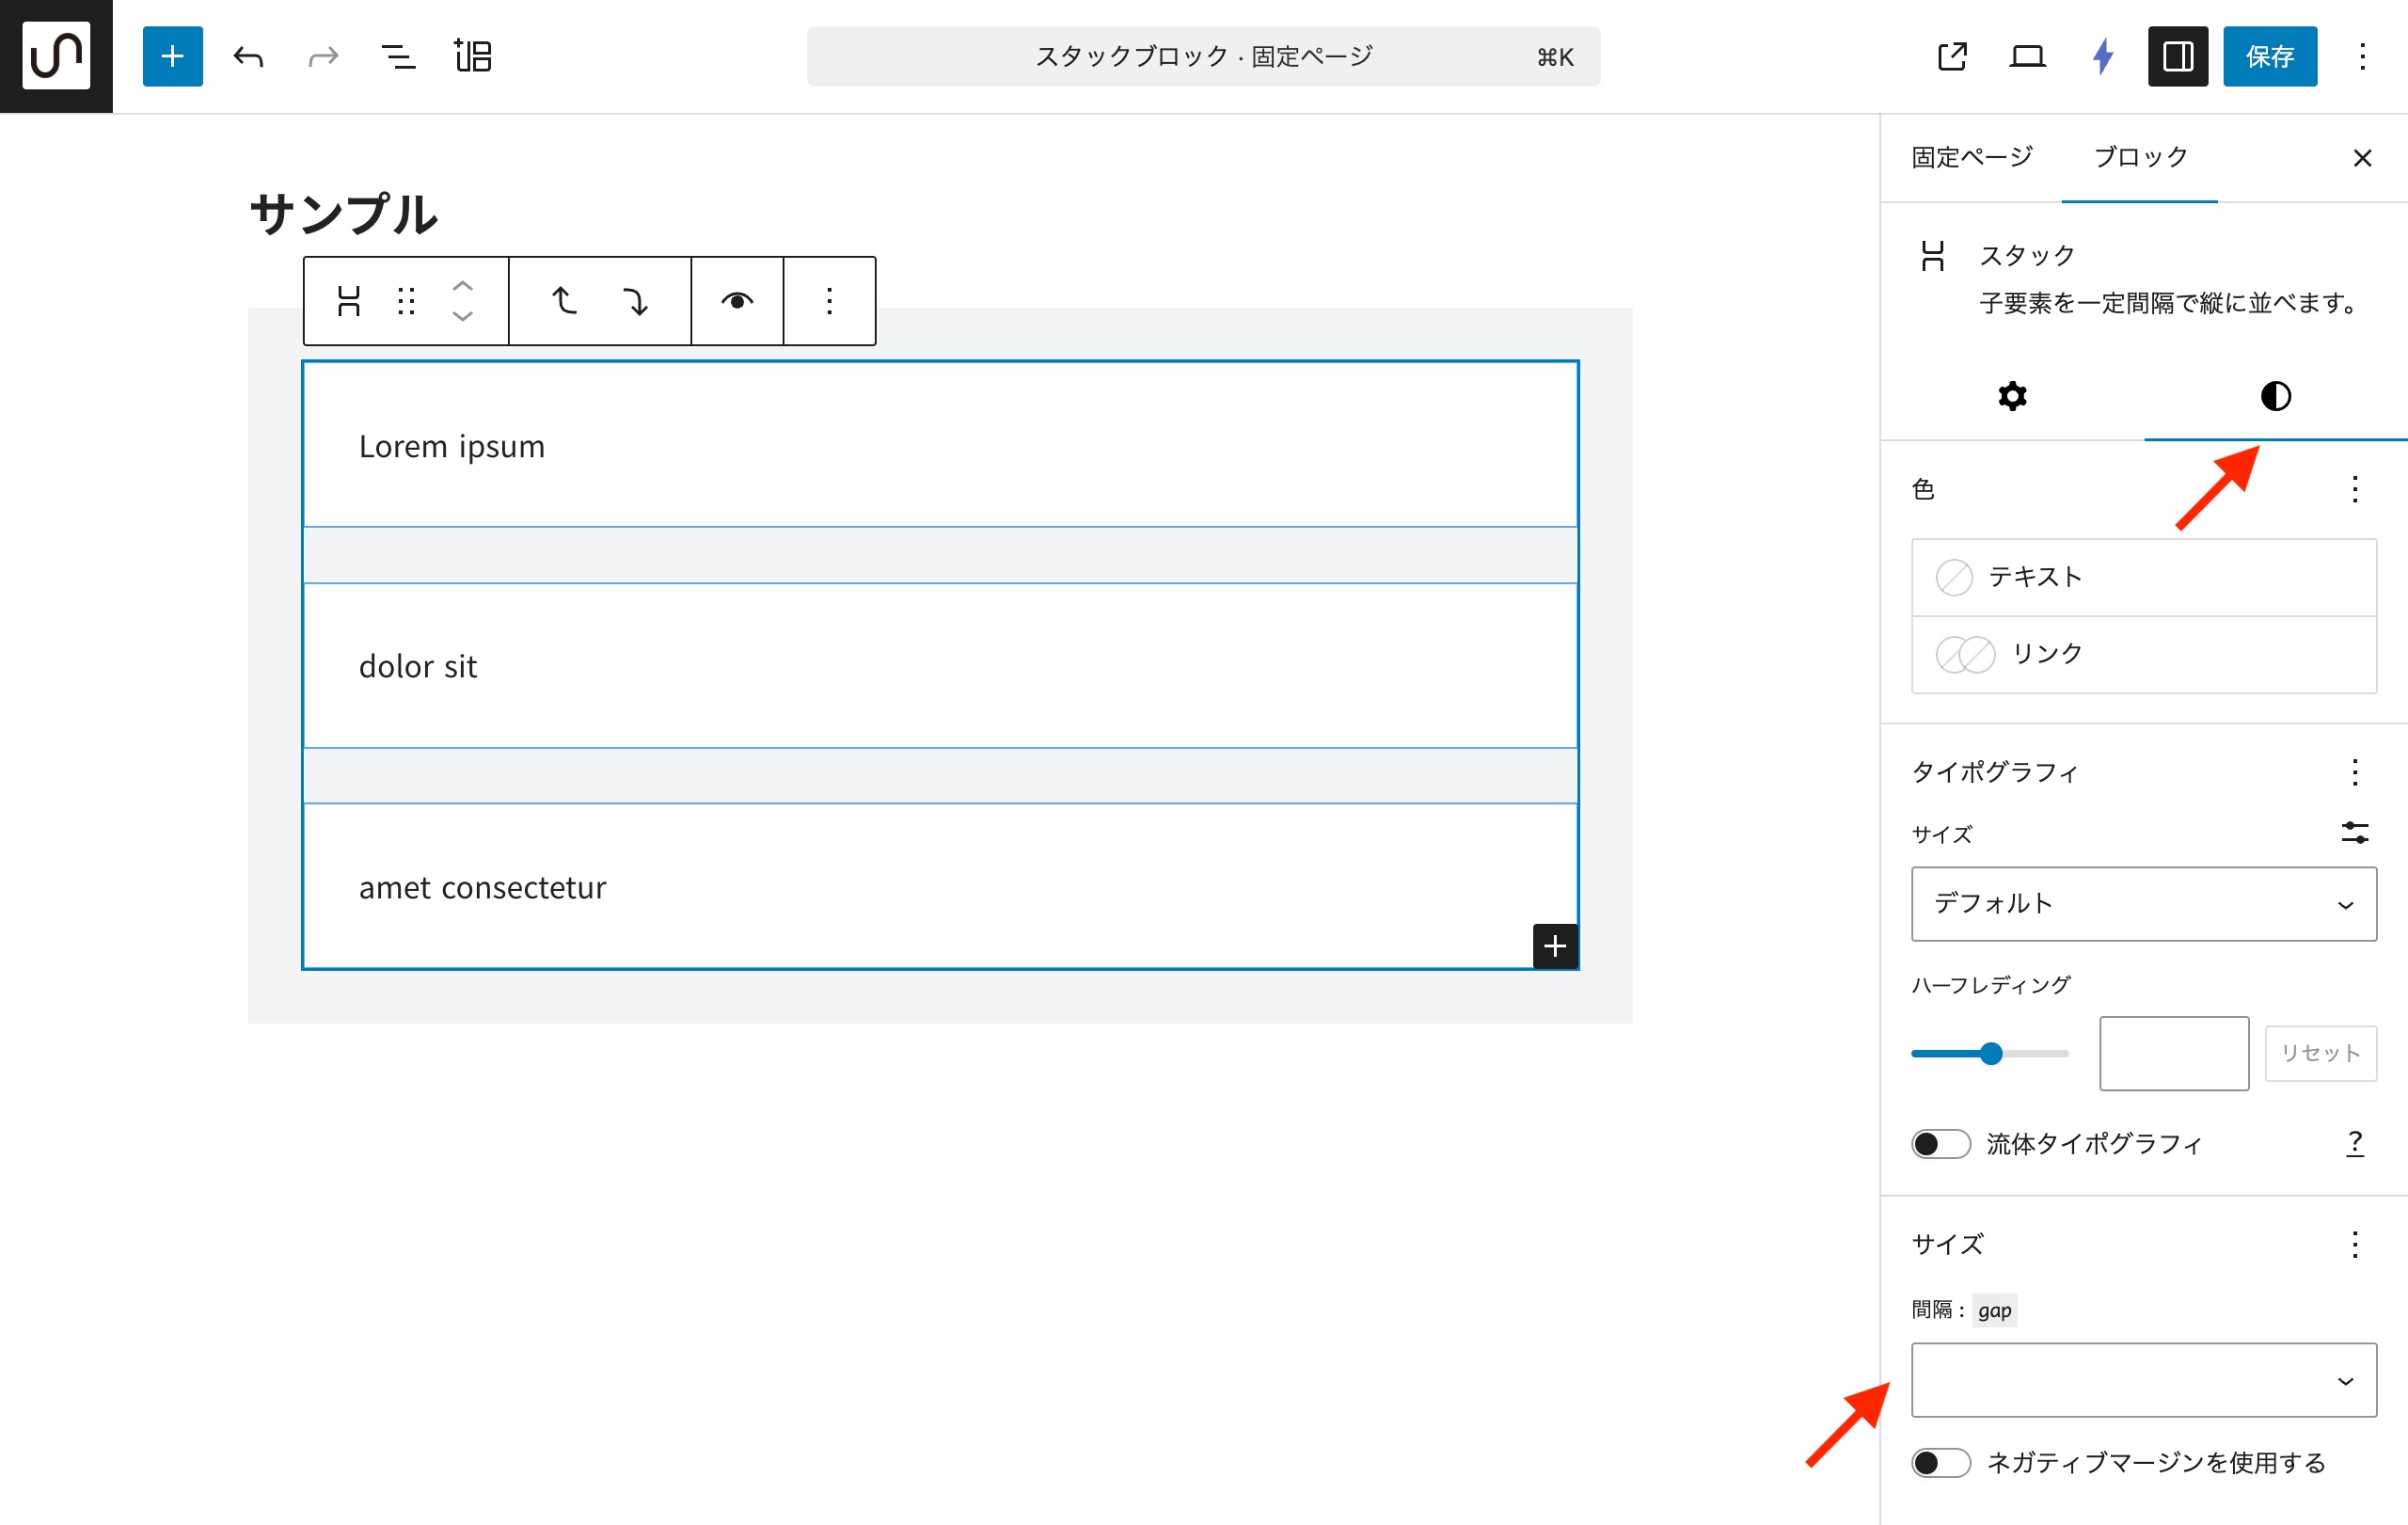Screen dimensions: 2408x1525
Task: Open page preview in new tab
Action: coord(1952,56)
